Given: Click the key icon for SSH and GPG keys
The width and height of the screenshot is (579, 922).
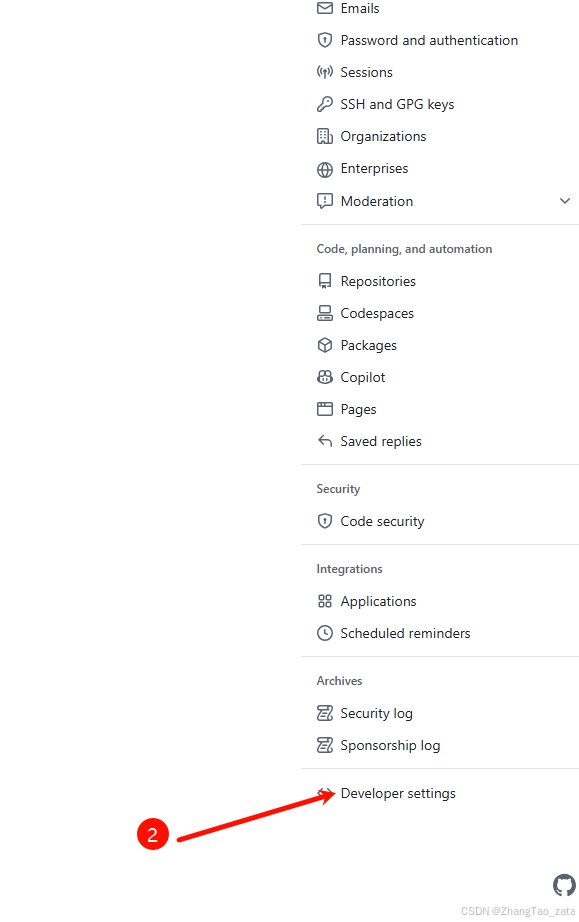Looking at the screenshot, I should click(x=324, y=104).
